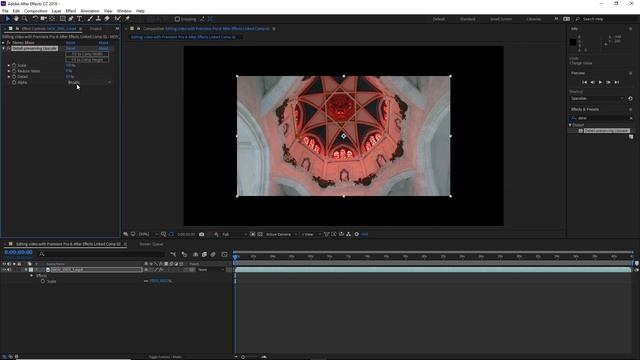Screen dimensions: 640x360
Task: Click the composition flowchart icon in viewer footer
Action: (348, 234)
